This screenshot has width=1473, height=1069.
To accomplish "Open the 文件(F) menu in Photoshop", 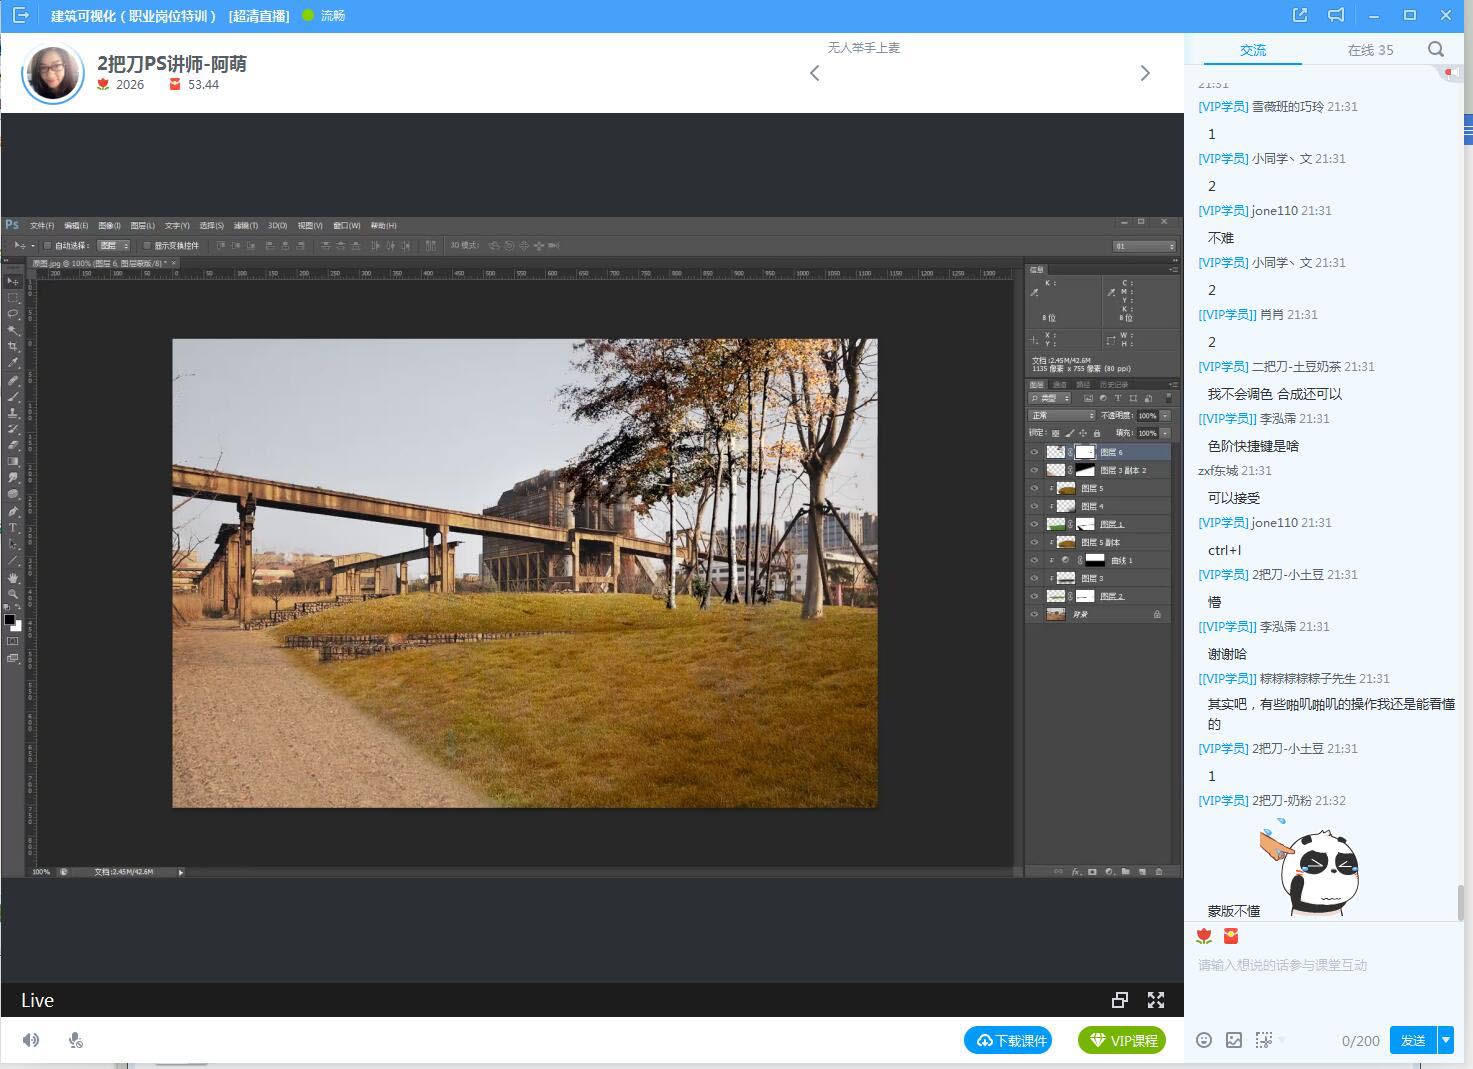I will (42, 225).
